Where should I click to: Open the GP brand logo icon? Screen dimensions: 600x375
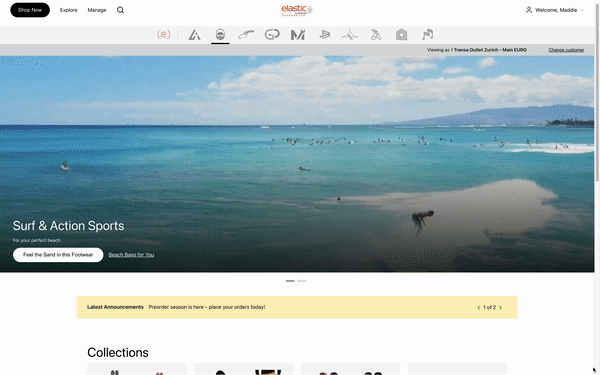pos(272,34)
